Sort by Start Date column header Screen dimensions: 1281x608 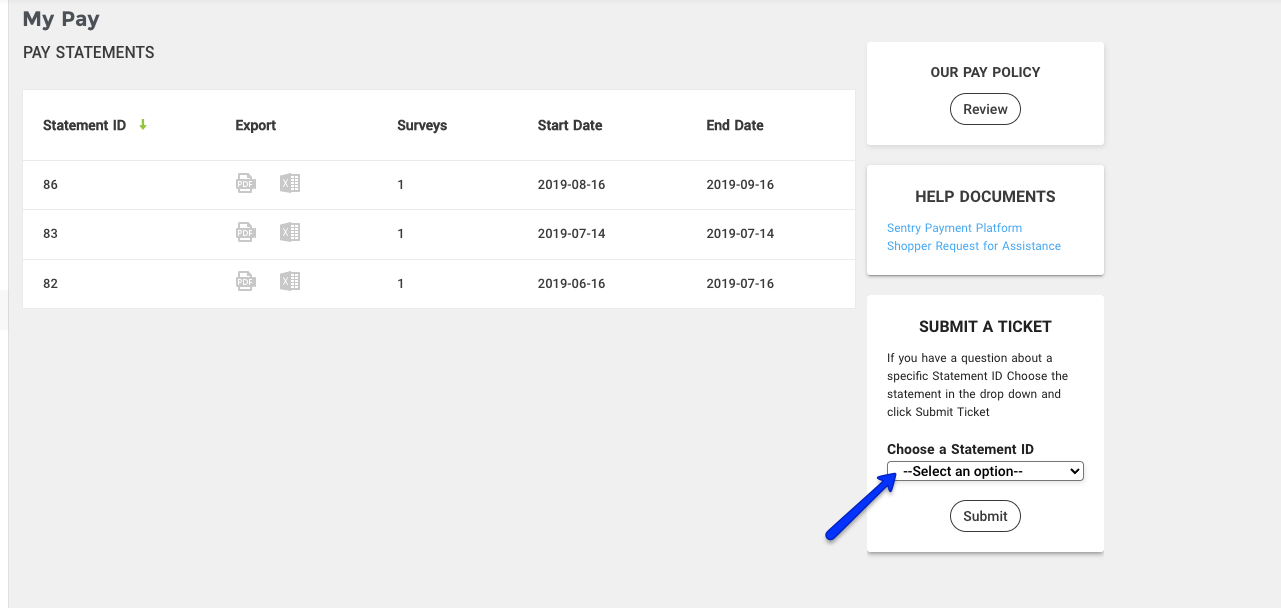pyautogui.click(x=570, y=126)
